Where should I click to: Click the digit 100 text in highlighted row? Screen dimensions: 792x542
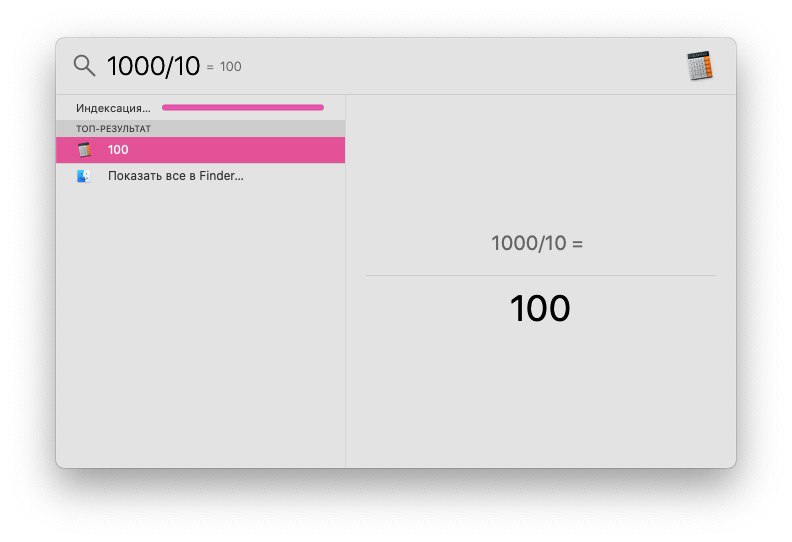pyautogui.click(x=118, y=150)
